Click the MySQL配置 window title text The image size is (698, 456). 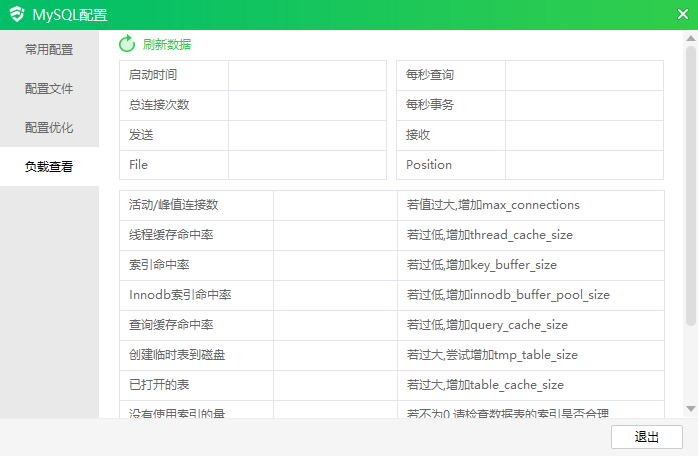coord(70,15)
